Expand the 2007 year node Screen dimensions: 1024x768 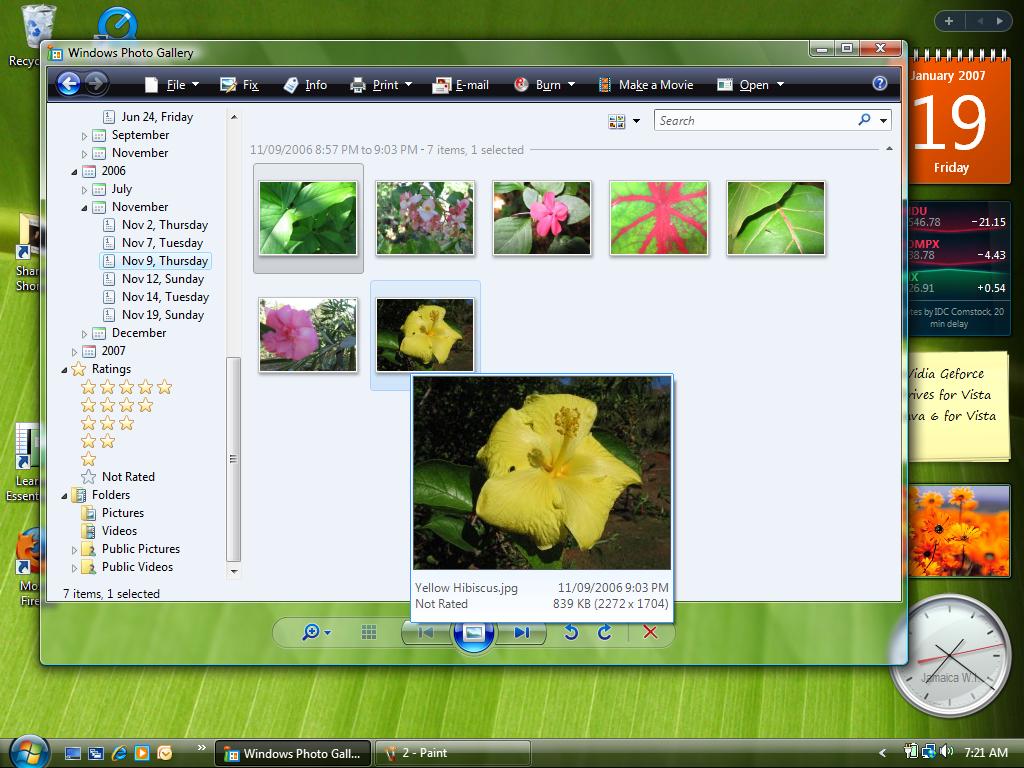(x=74, y=351)
